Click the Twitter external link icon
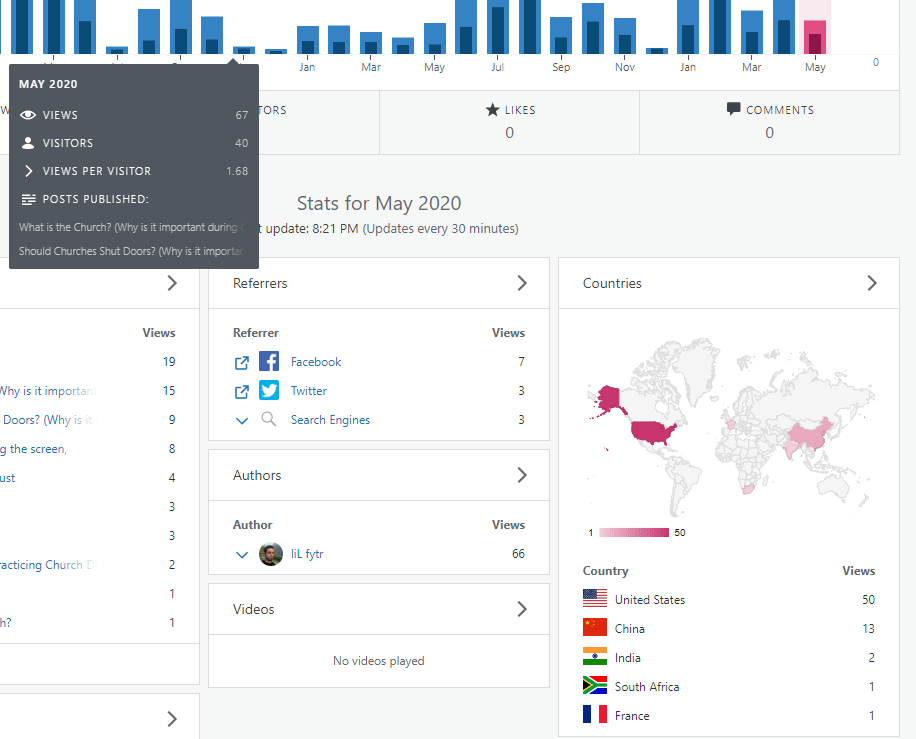Screen dimensions: 916x739 (x=241, y=391)
